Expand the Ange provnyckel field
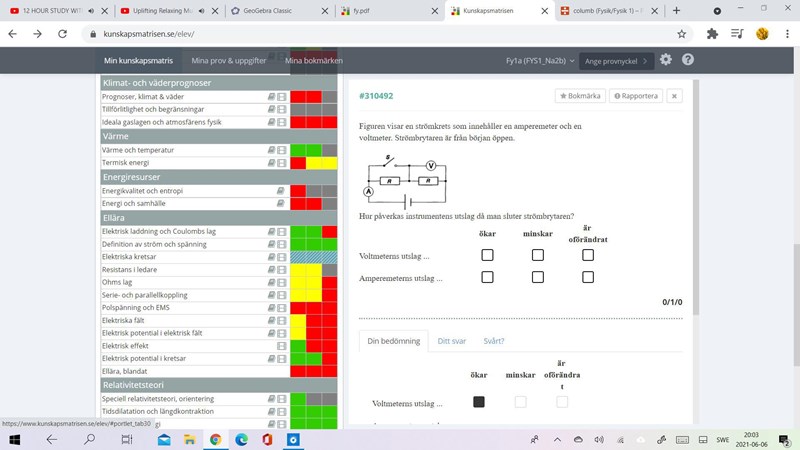 tap(617, 61)
